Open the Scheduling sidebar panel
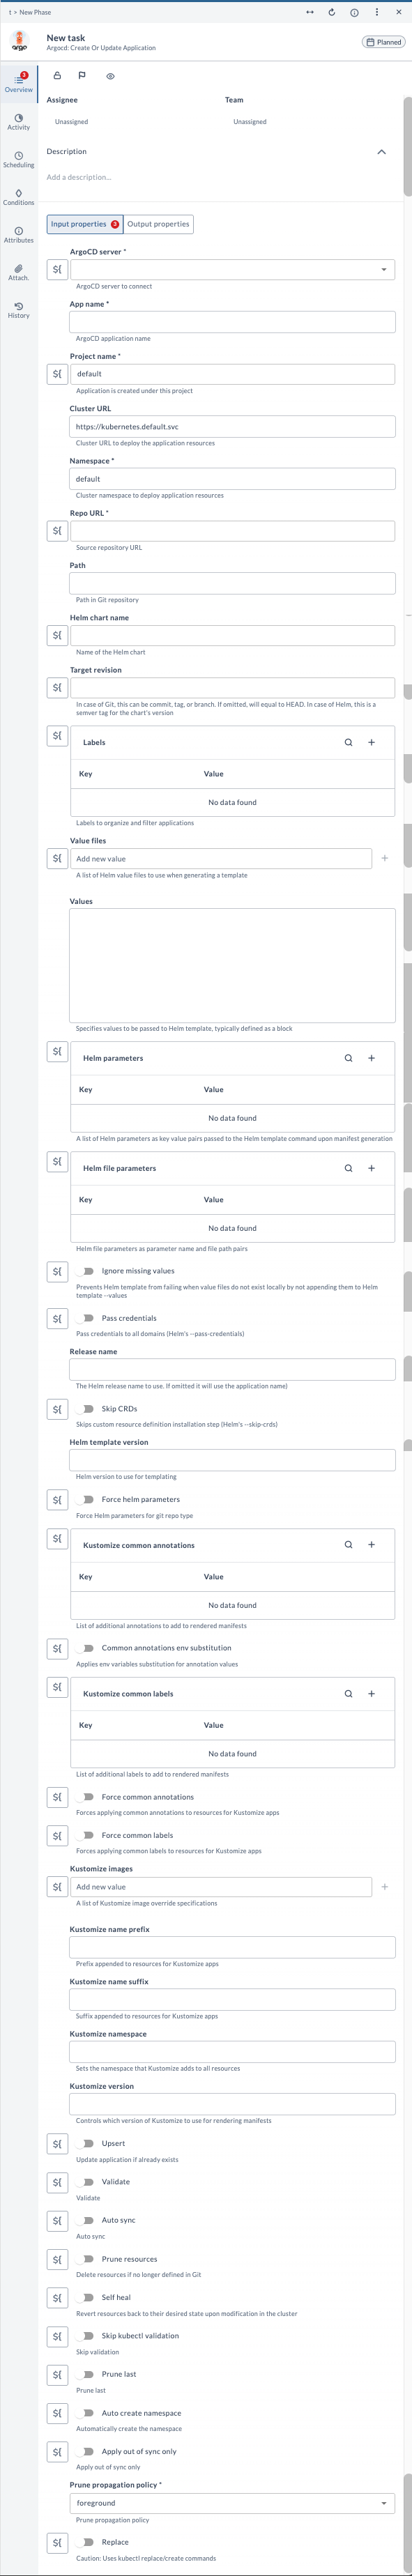The image size is (412, 2576). click(18, 160)
